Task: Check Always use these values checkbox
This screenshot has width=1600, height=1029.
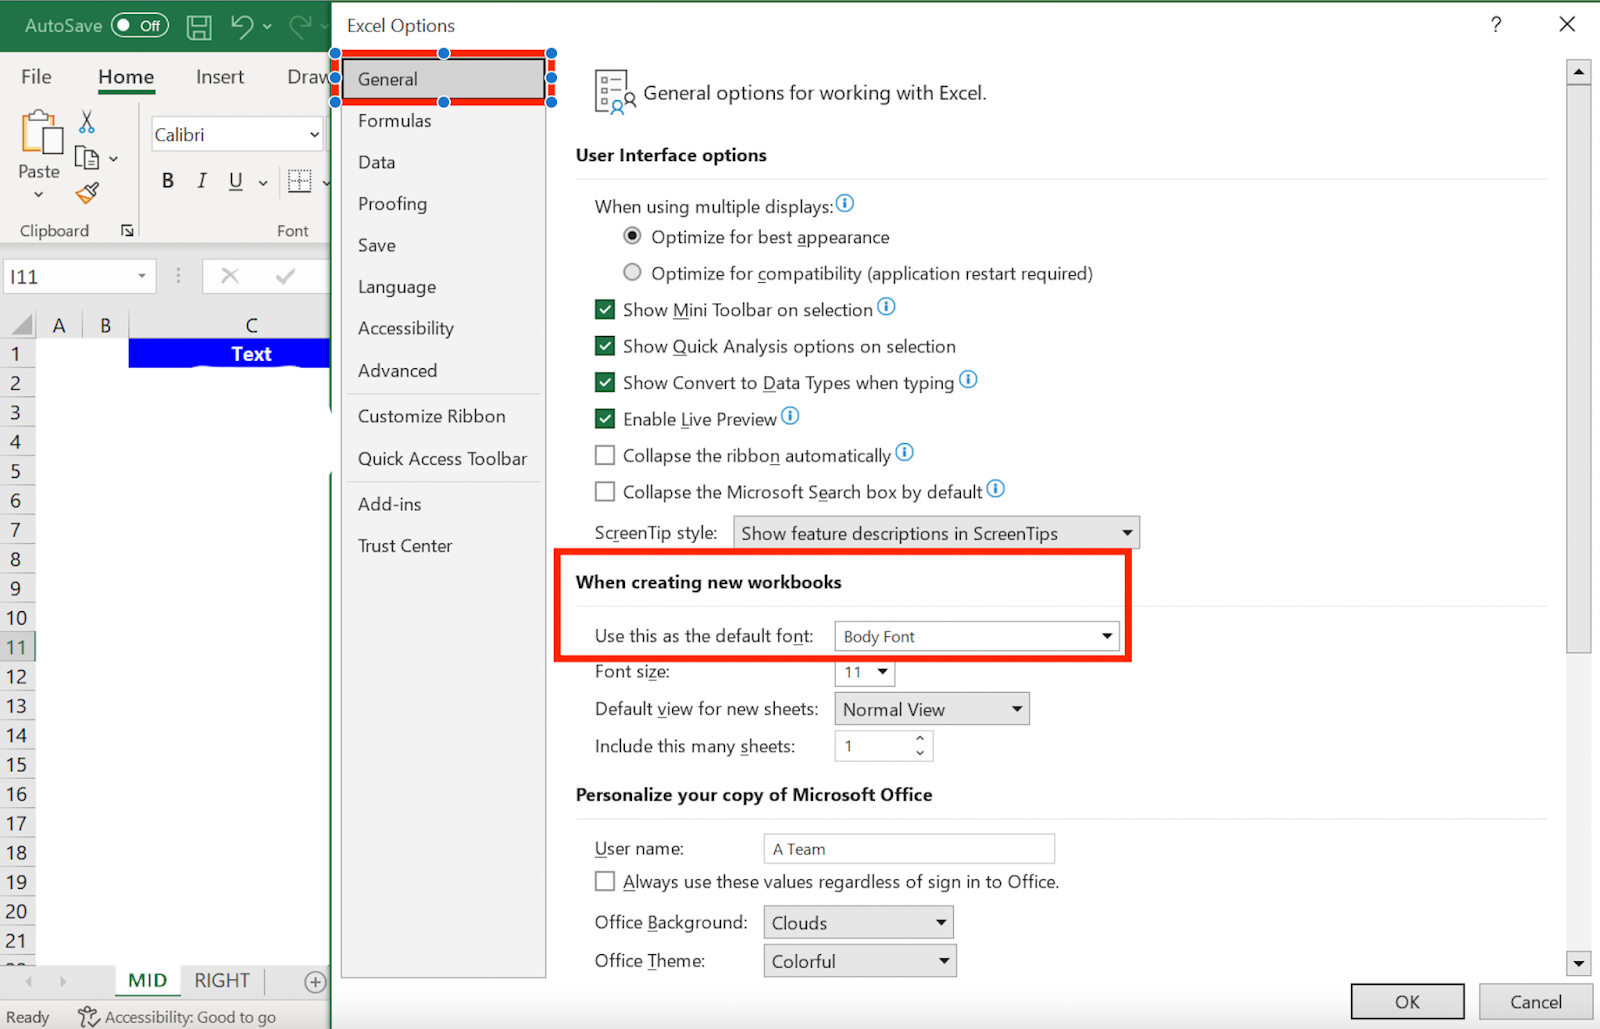Action: pyautogui.click(x=605, y=881)
